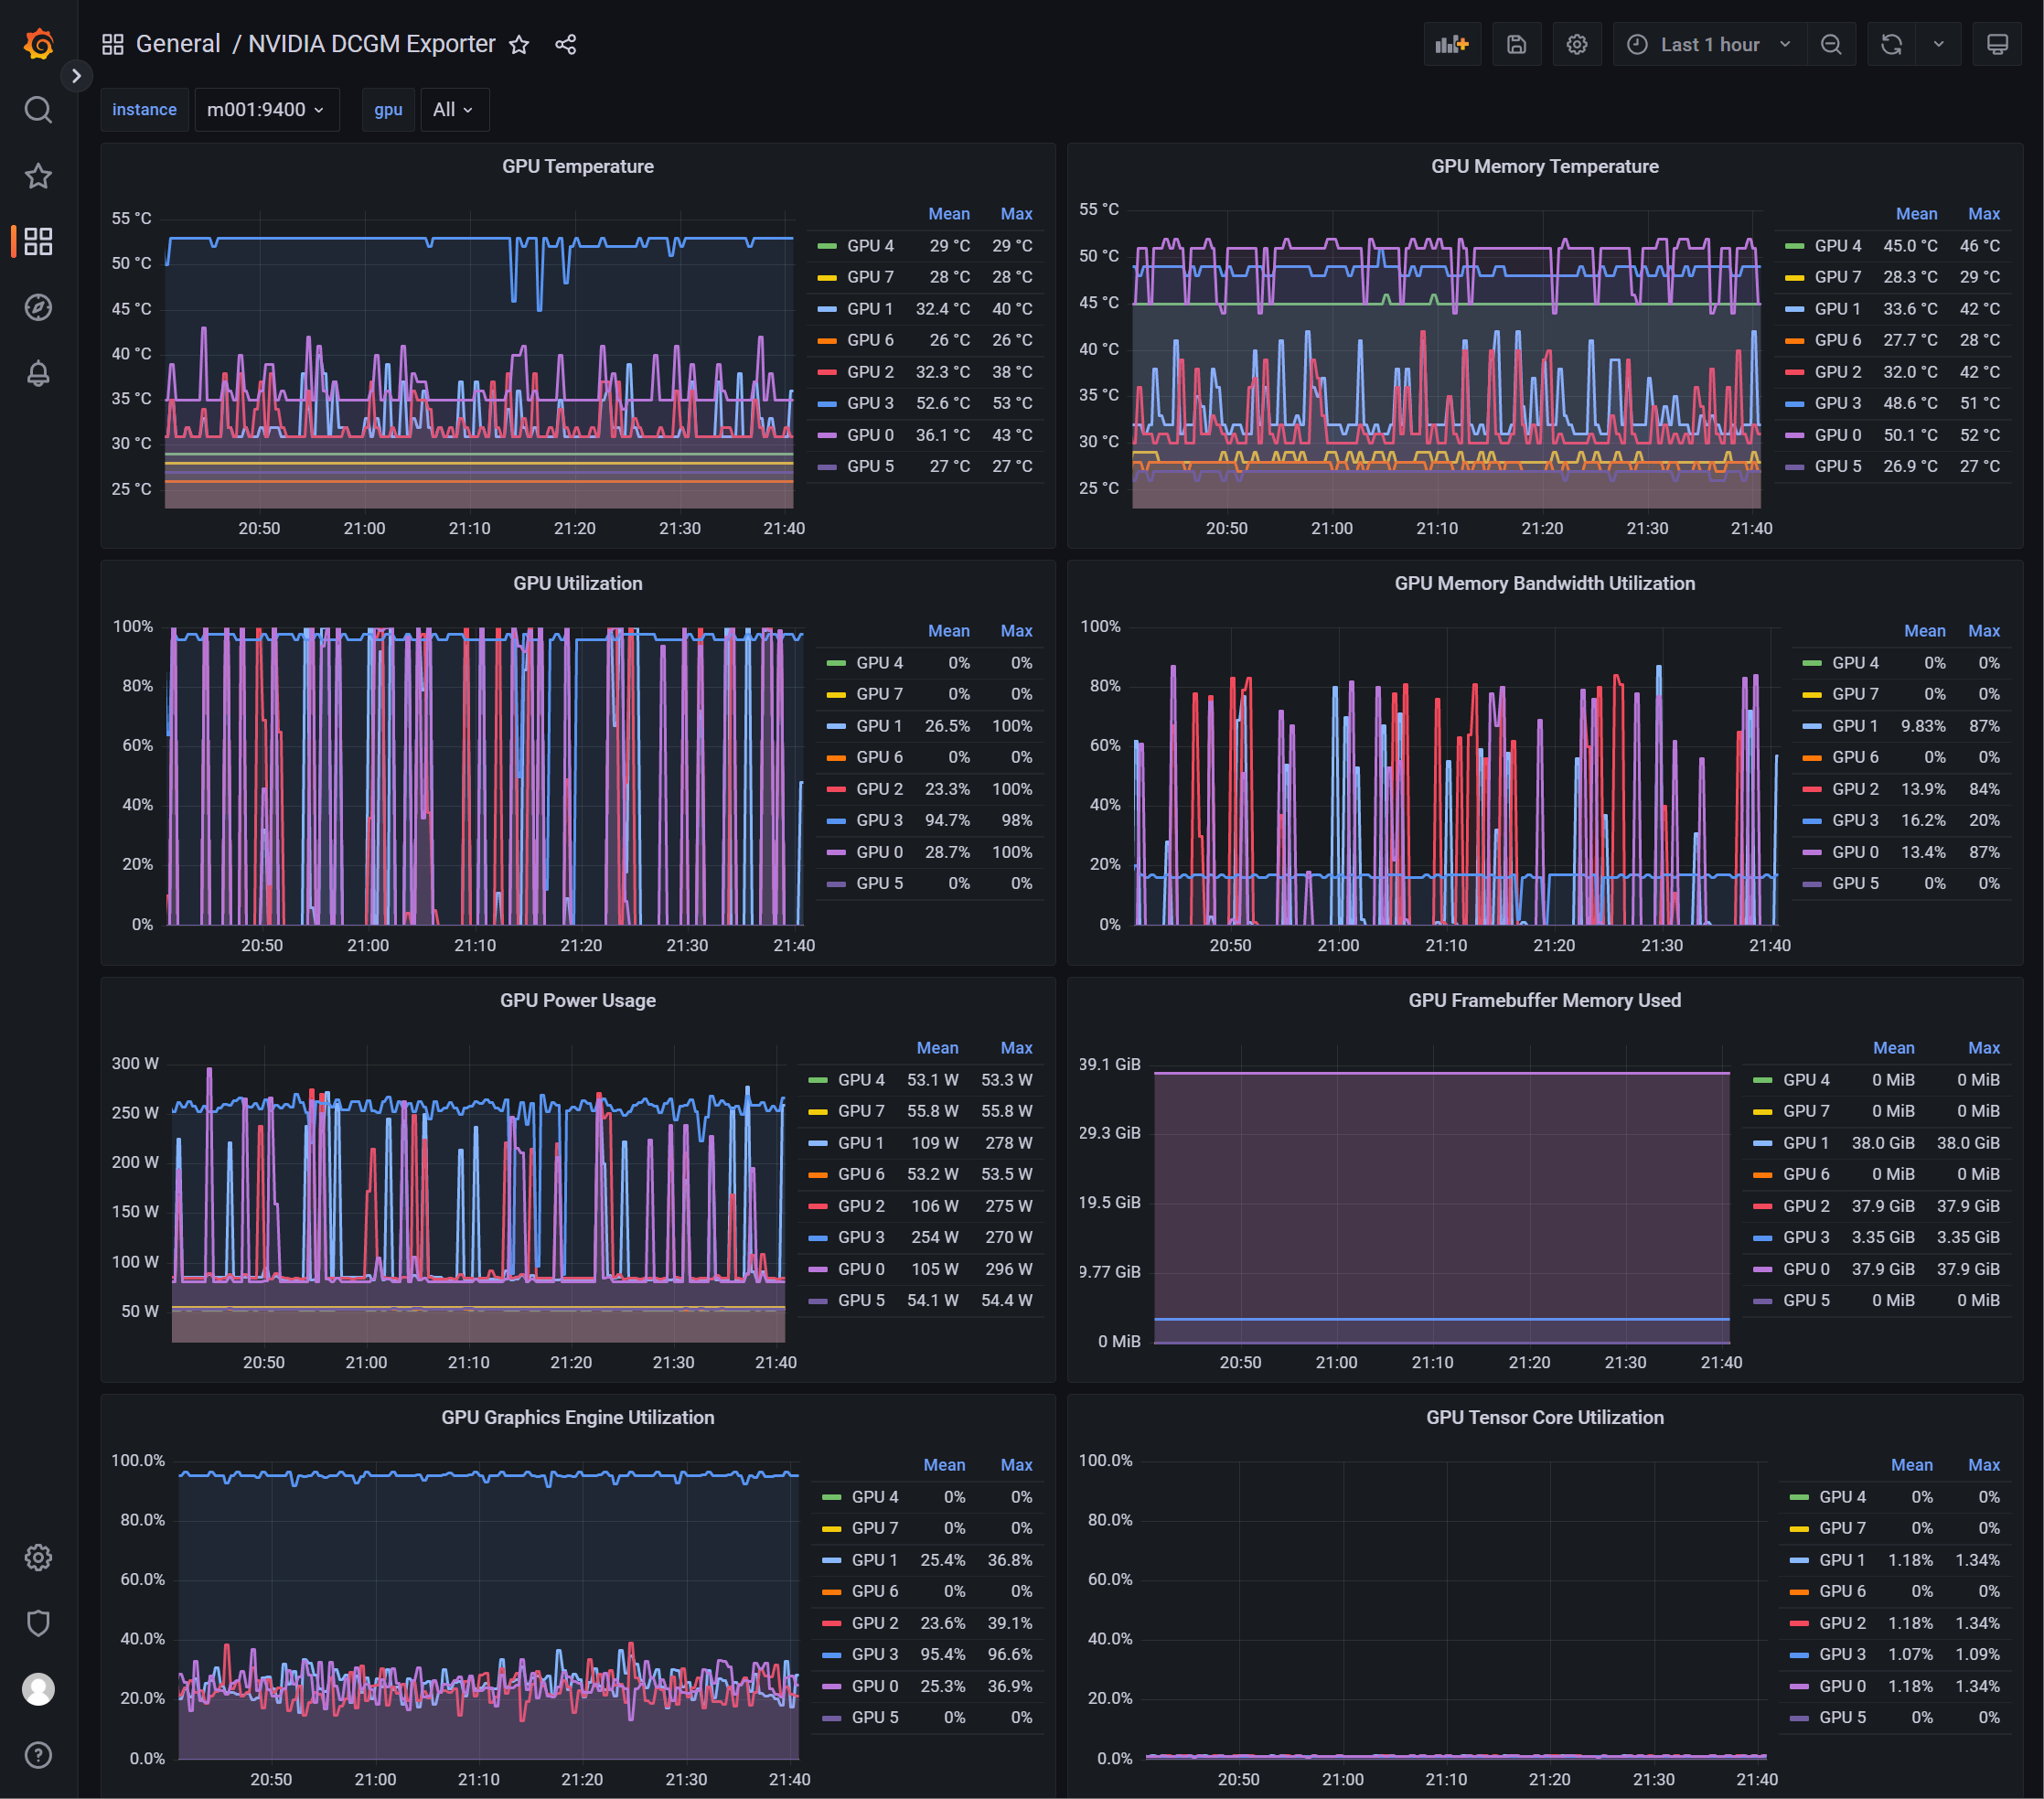Viewport: 2044px width, 1799px height.
Task: Click the Add panel icon
Action: [x=1451, y=44]
